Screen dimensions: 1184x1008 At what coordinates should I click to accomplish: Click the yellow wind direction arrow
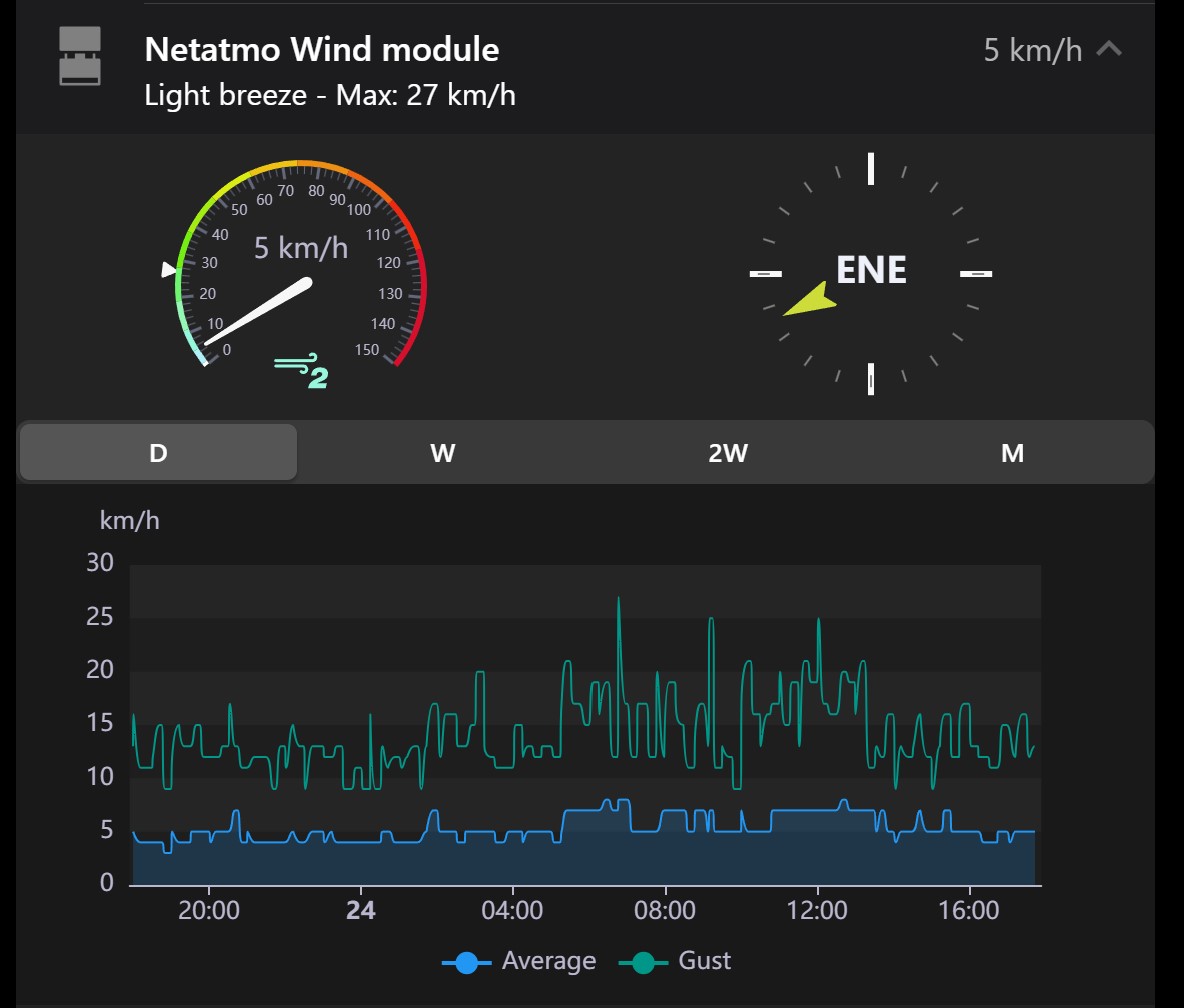click(x=810, y=299)
